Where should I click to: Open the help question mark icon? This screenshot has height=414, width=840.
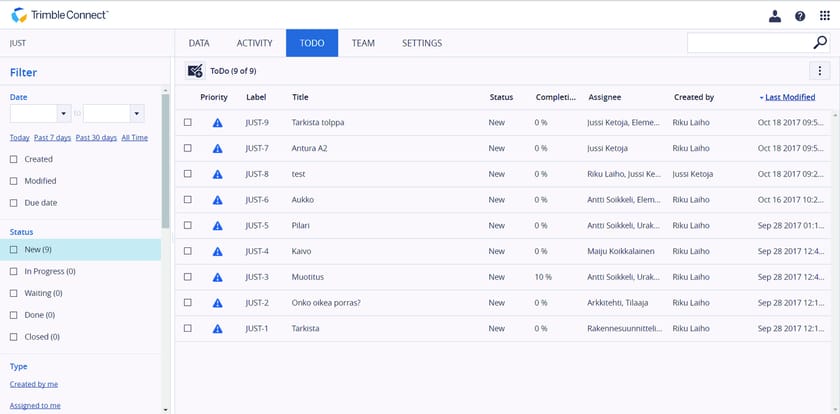[800, 16]
